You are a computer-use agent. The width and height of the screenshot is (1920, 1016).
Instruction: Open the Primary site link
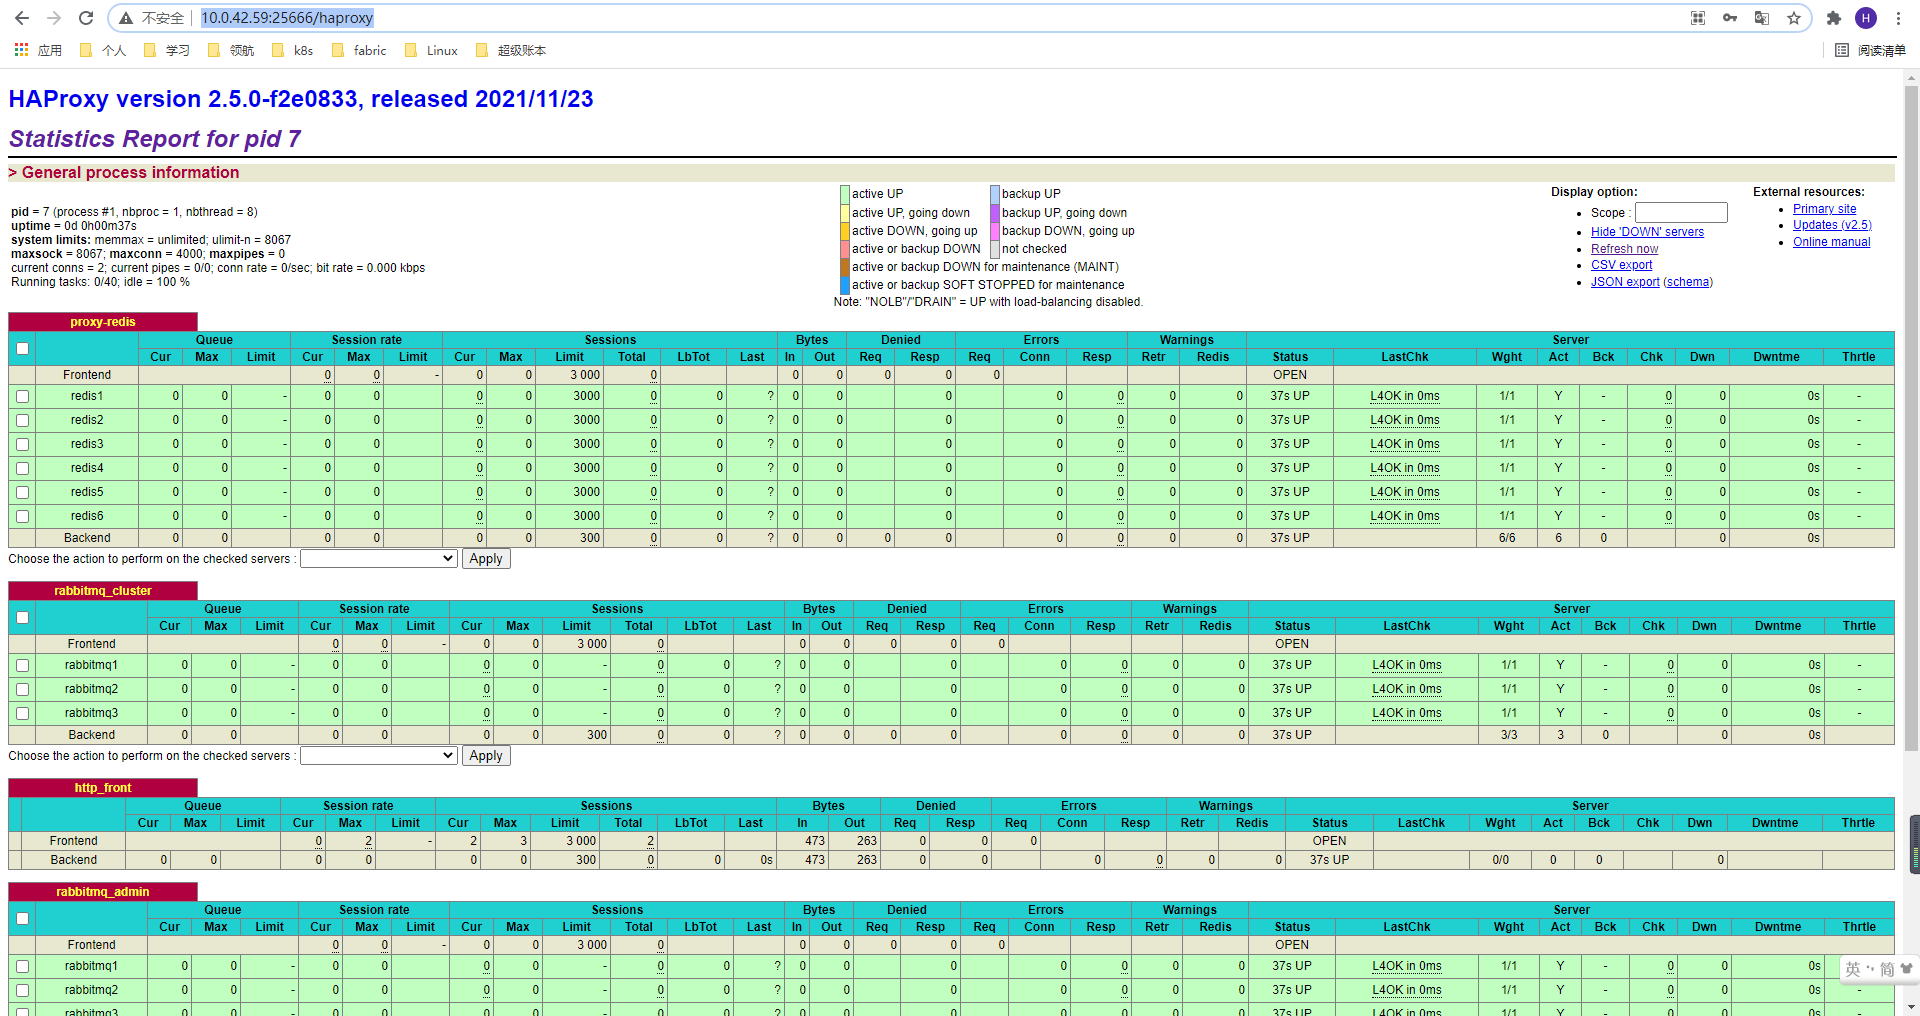point(1824,209)
